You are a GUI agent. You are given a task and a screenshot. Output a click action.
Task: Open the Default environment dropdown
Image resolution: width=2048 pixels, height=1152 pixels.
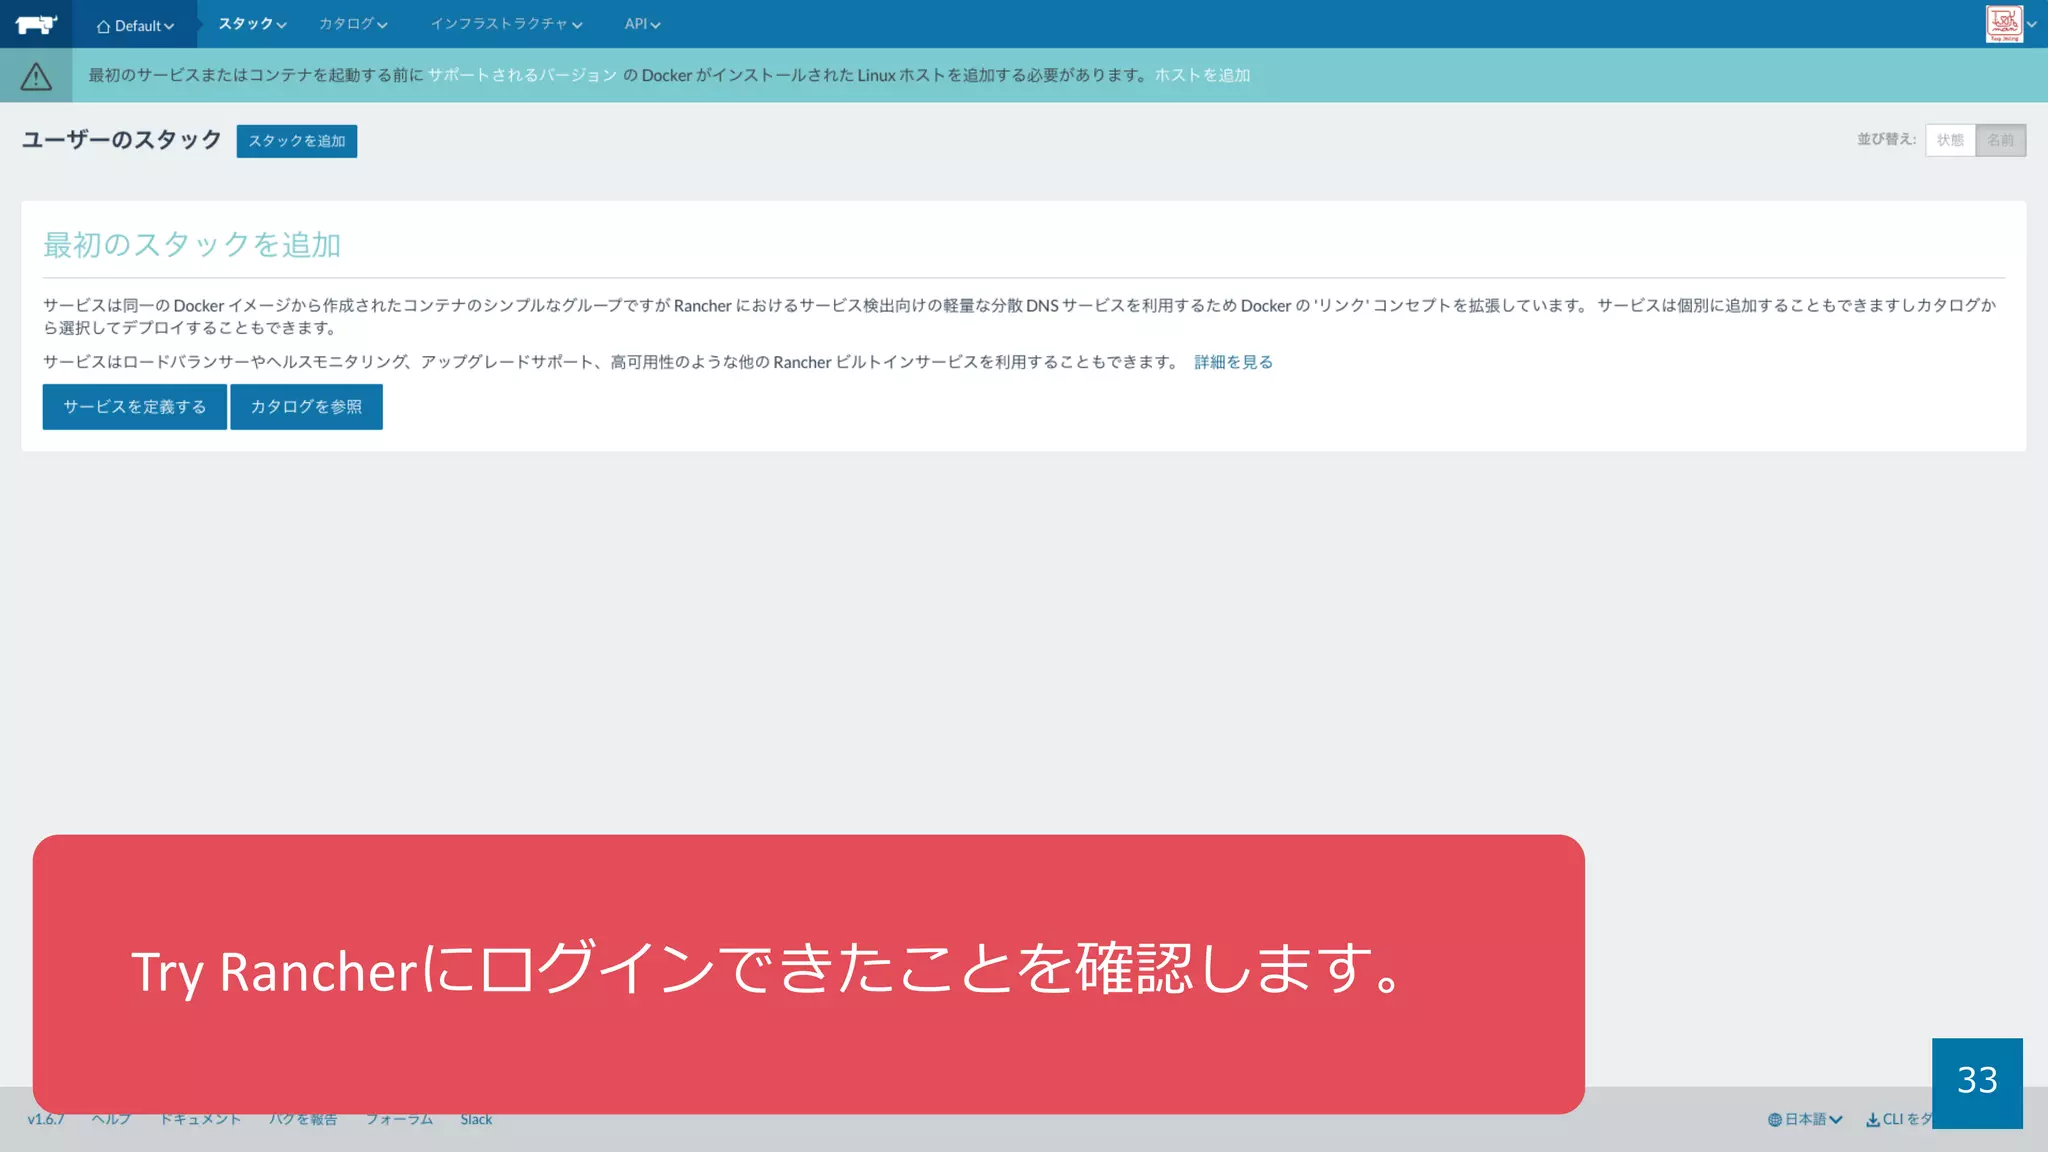pos(135,25)
